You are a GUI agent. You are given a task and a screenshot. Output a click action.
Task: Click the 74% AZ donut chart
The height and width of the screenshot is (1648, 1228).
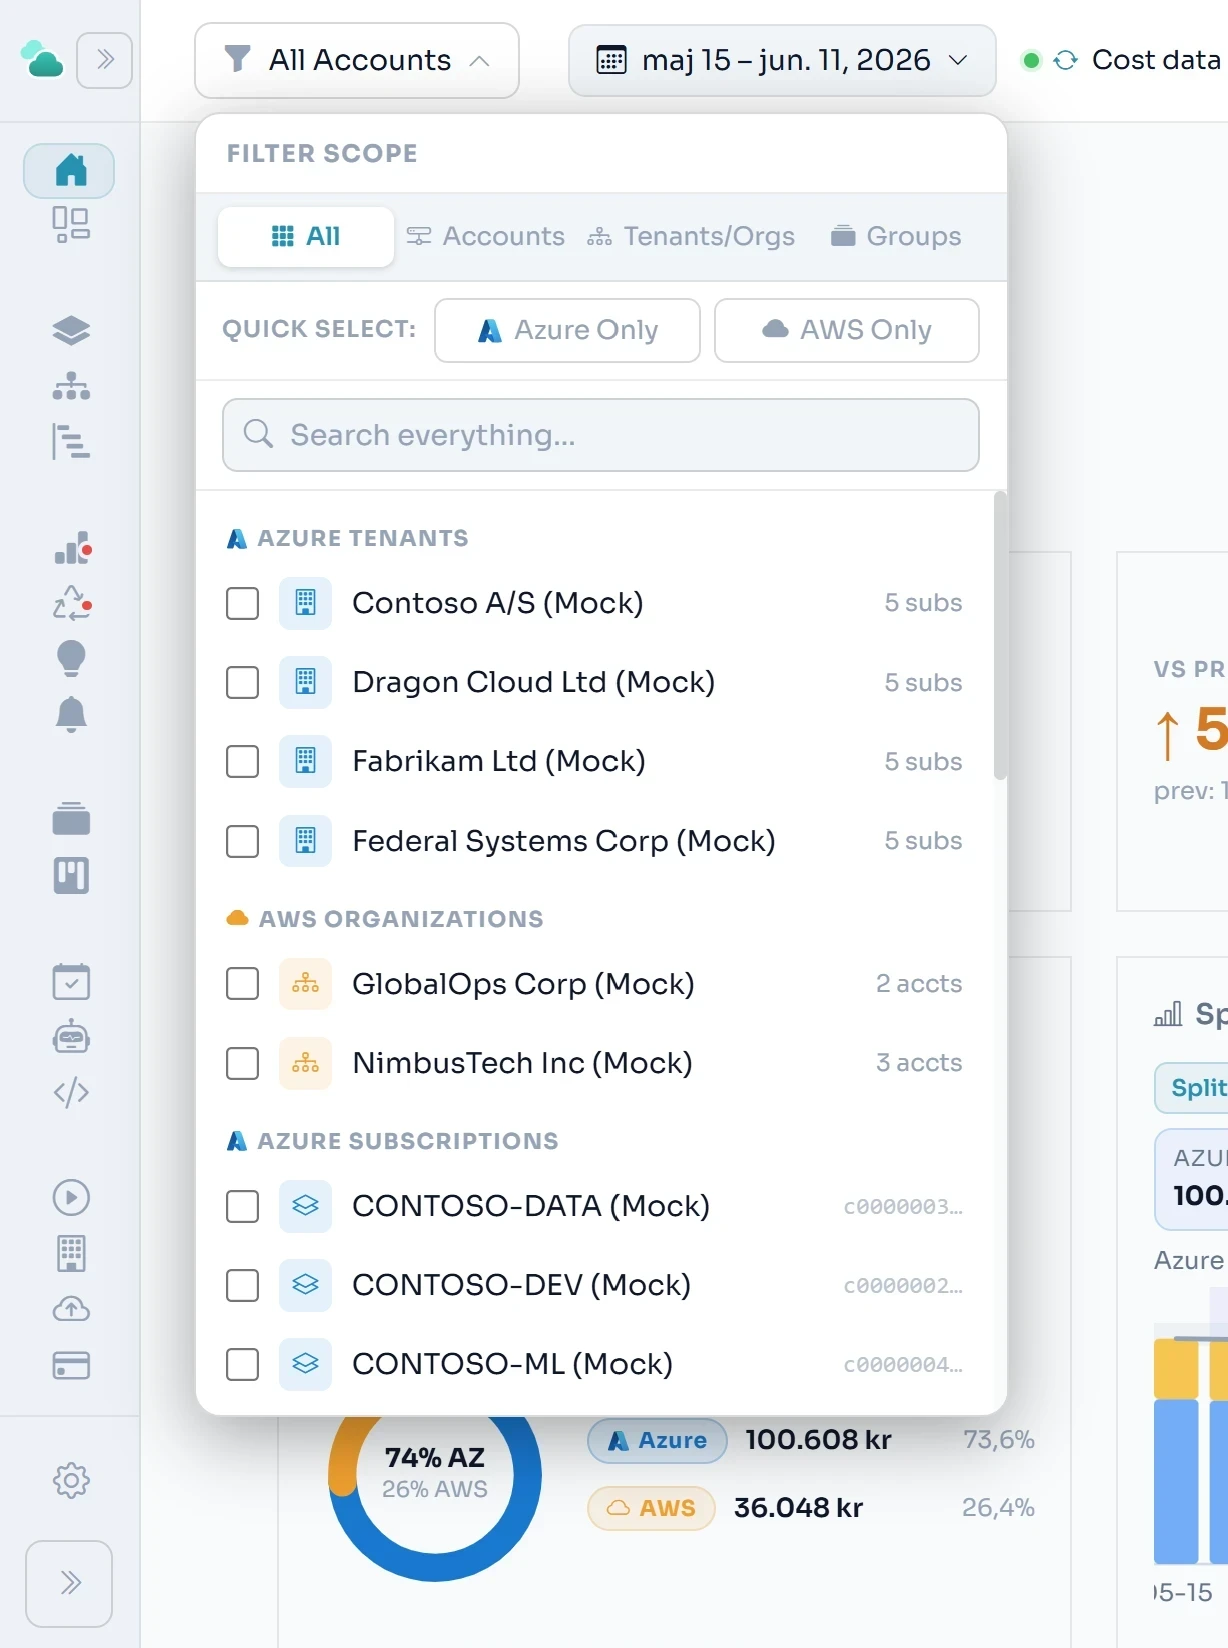(435, 1474)
